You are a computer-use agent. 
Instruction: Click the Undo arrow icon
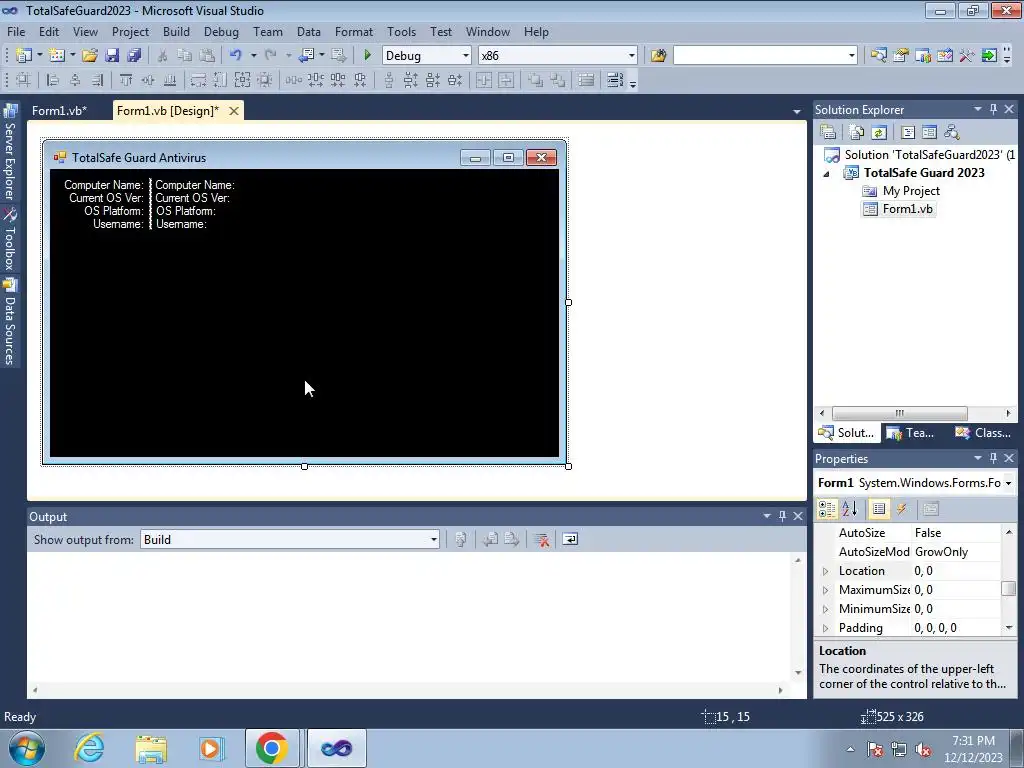[236, 56]
